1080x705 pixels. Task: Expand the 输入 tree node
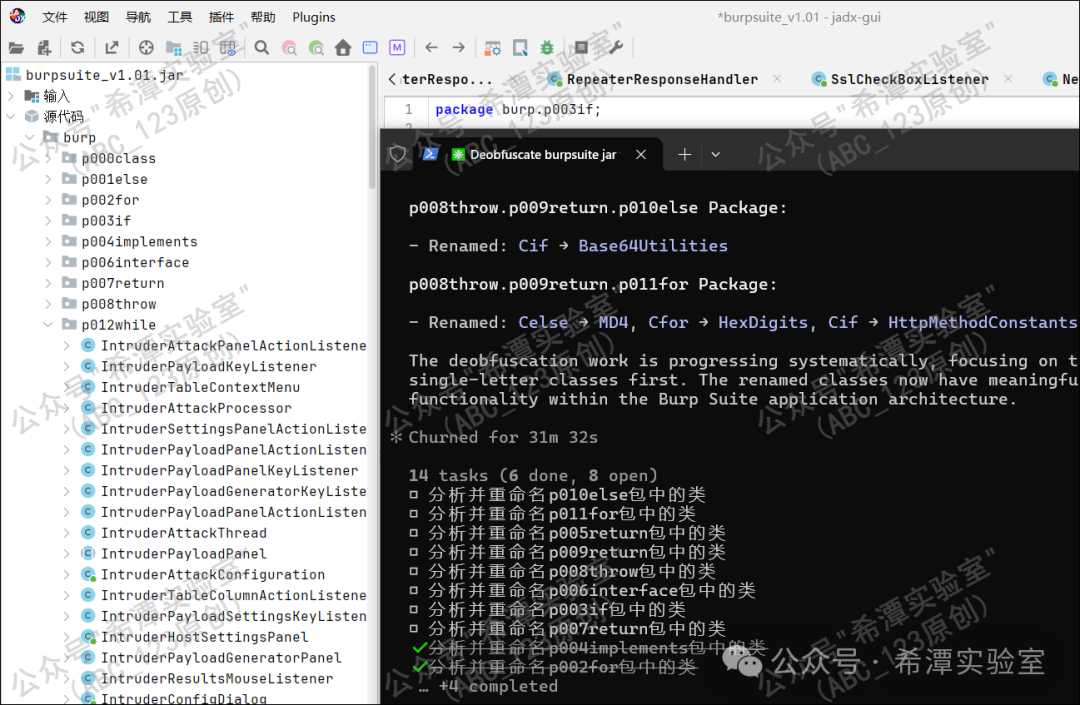tap(11, 96)
